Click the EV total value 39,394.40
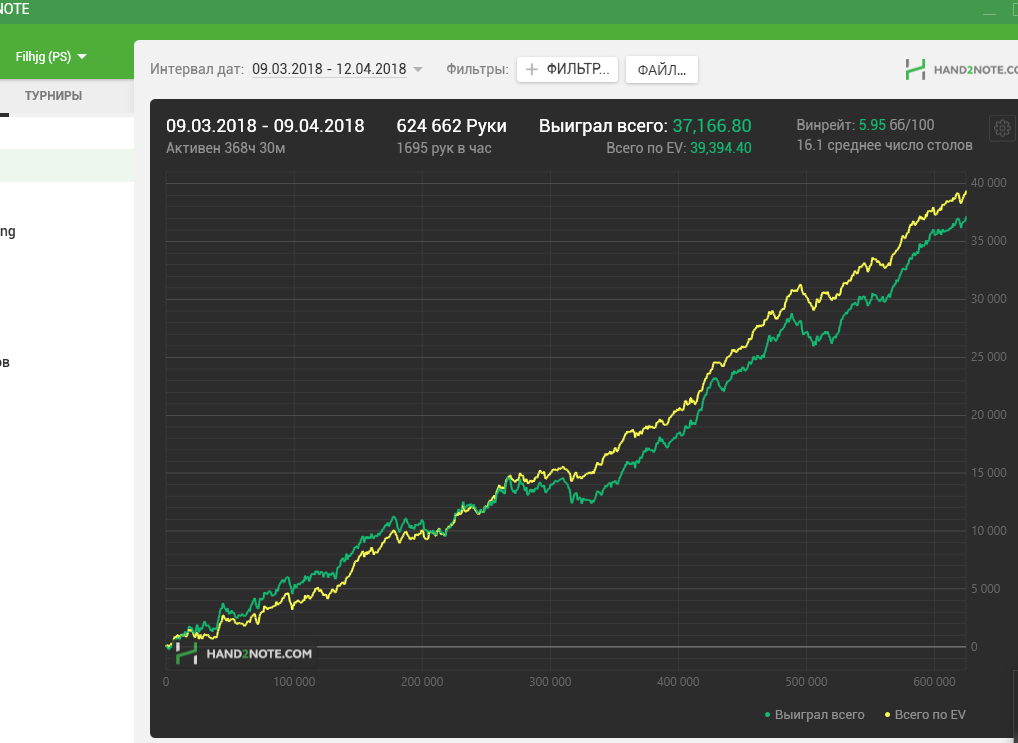 pyautogui.click(x=720, y=148)
